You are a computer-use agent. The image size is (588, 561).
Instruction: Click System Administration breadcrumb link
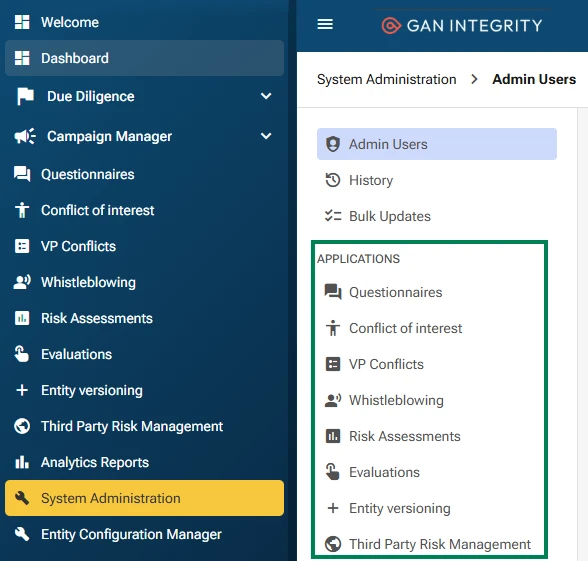point(387,80)
